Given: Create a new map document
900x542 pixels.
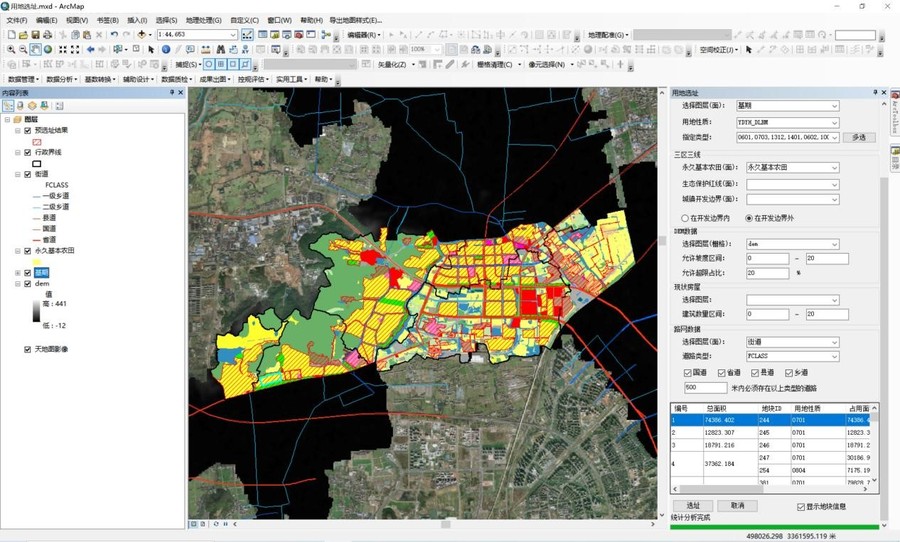Looking at the screenshot, I should click(x=11, y=35).
